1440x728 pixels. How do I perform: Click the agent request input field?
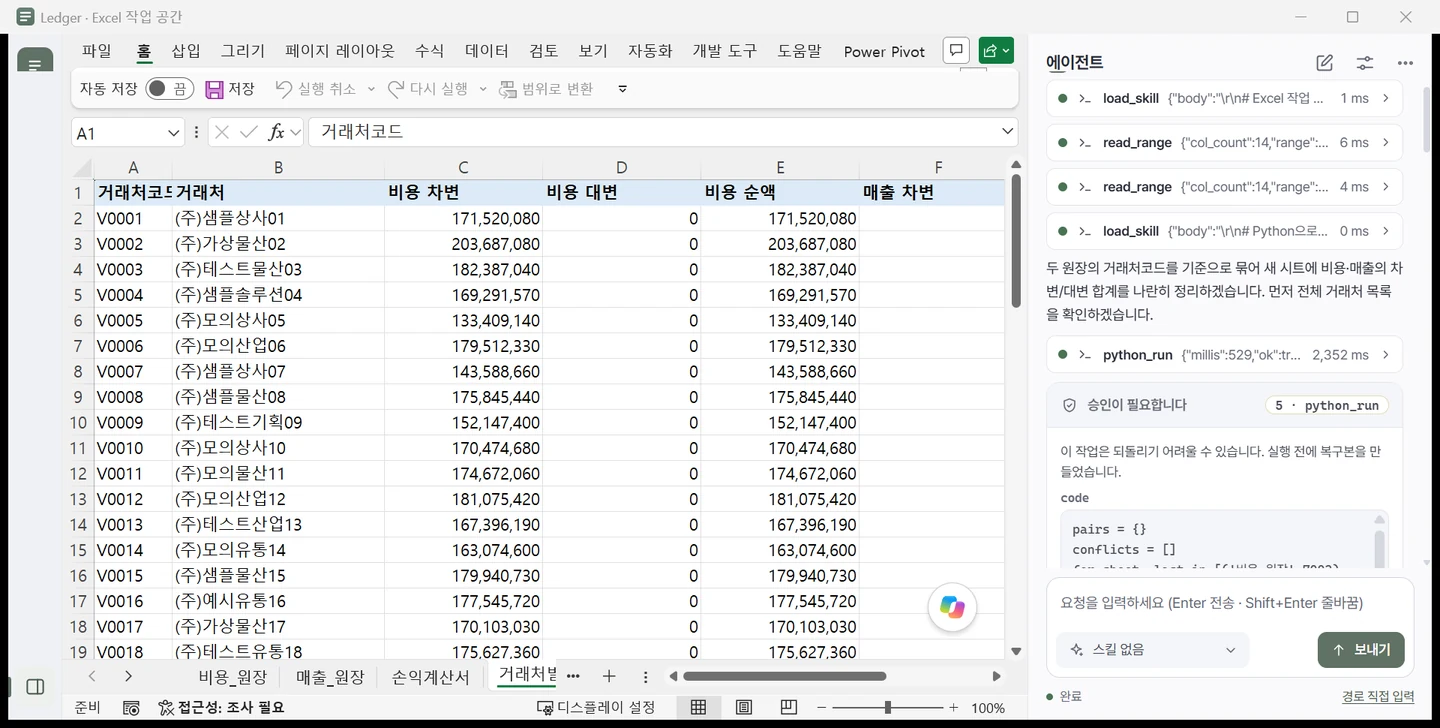pos(1230,603)
